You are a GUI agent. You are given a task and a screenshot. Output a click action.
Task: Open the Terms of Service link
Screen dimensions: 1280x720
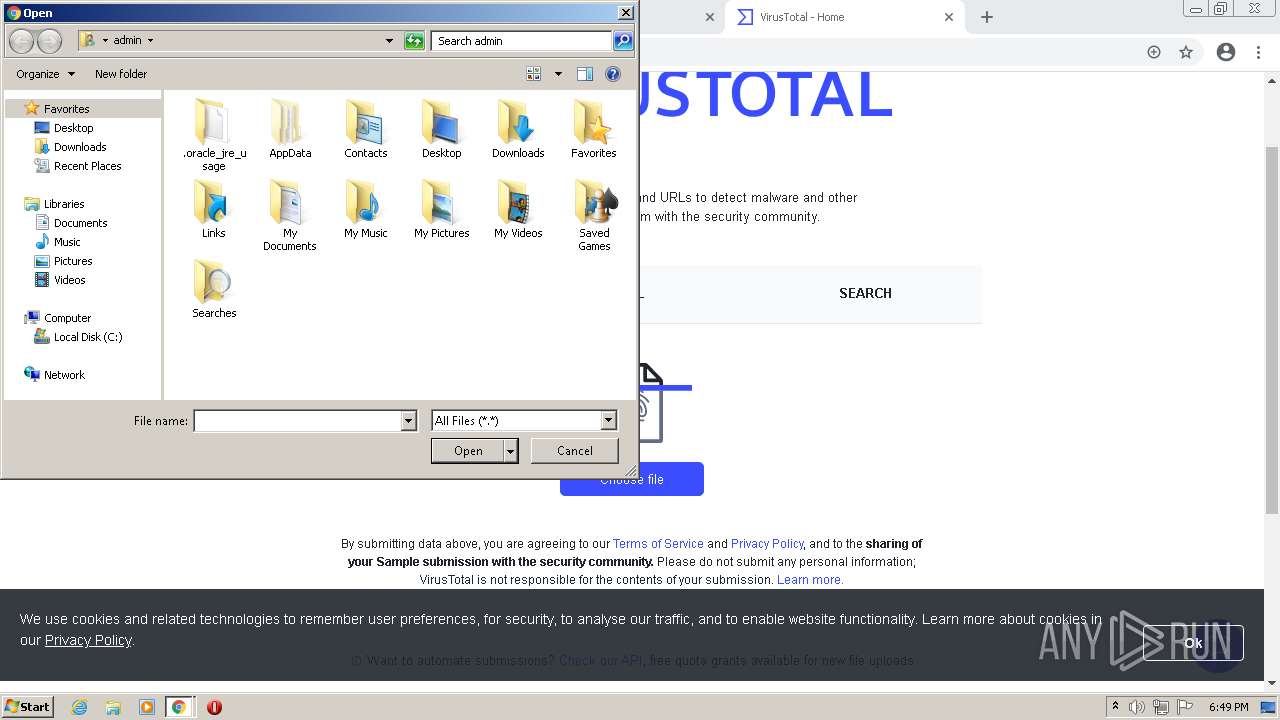tap(658, 544)
